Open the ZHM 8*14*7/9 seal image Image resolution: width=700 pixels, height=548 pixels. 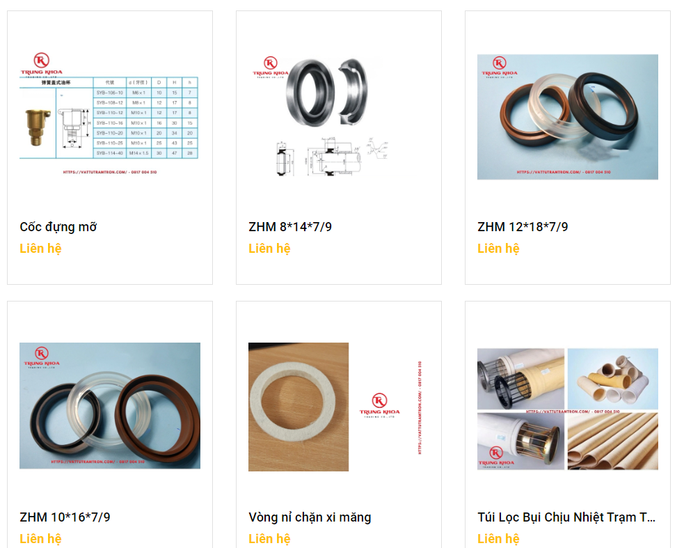coord(338,117)
